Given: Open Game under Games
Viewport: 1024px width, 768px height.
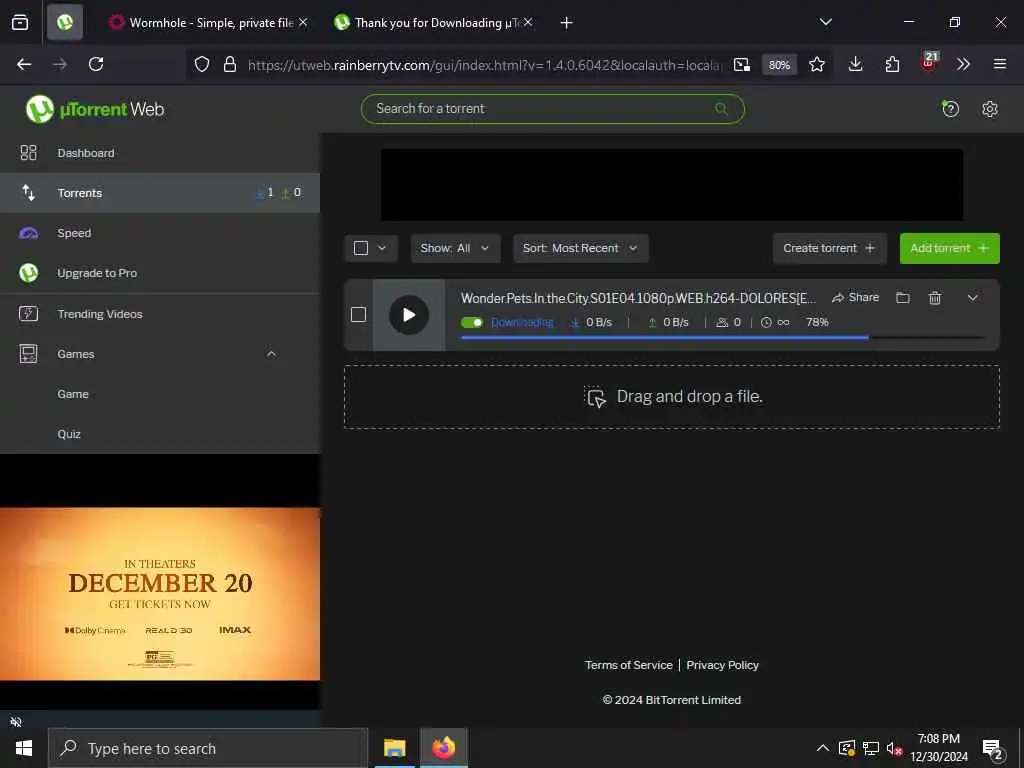Looking at the screenshot, I should pos(73,394).
